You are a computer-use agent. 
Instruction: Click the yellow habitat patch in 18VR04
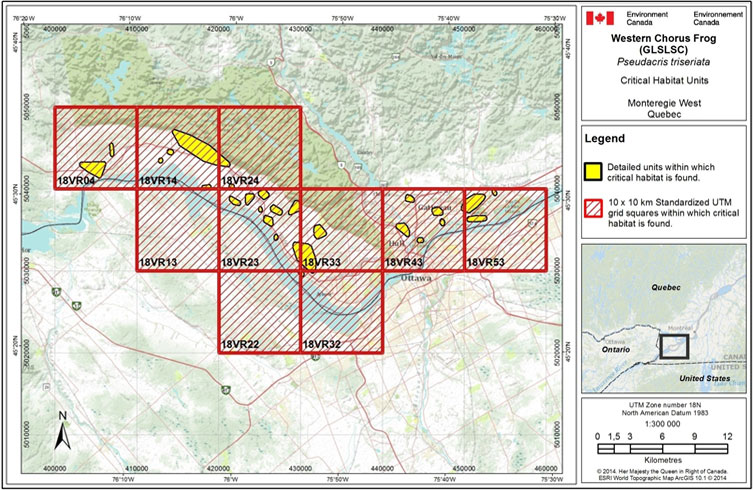(x=93, y=168)
